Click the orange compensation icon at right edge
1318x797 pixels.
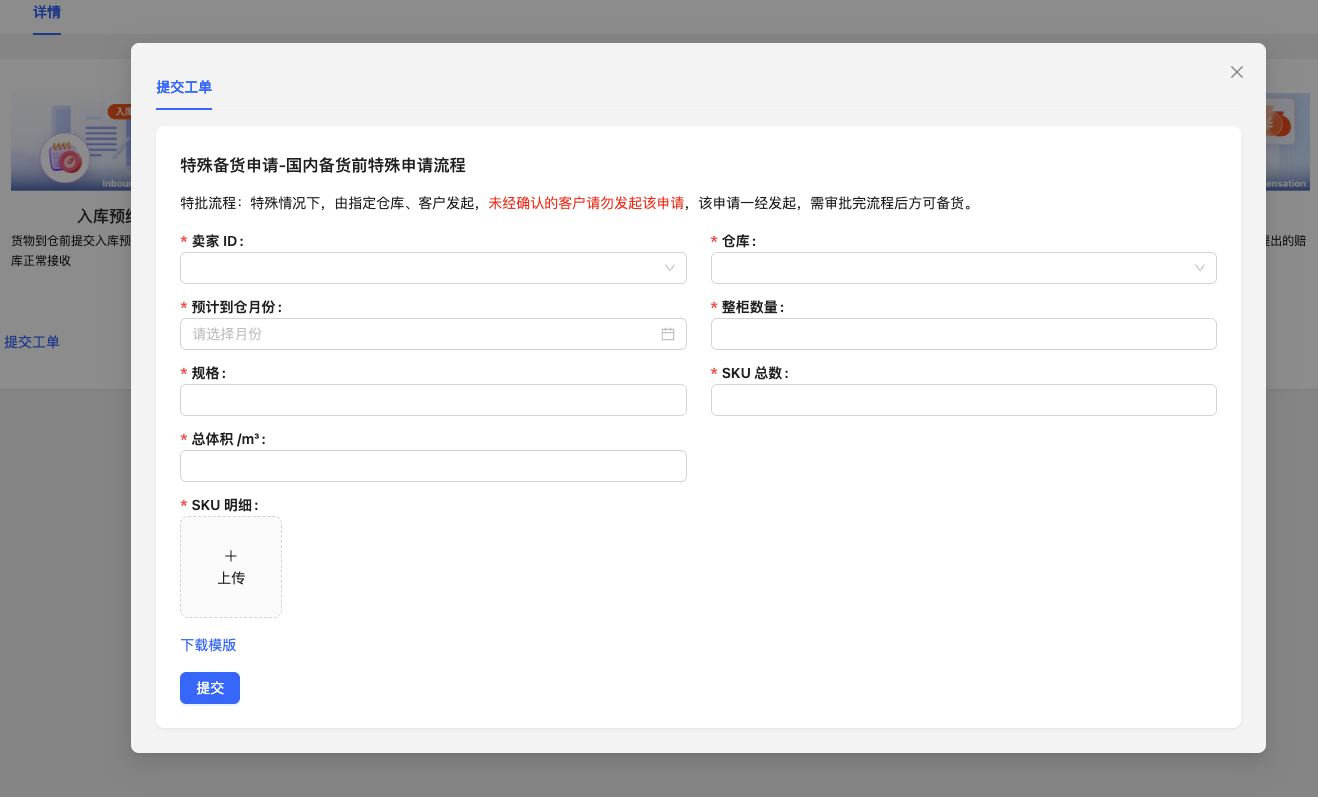click(x=1278, y=125)
